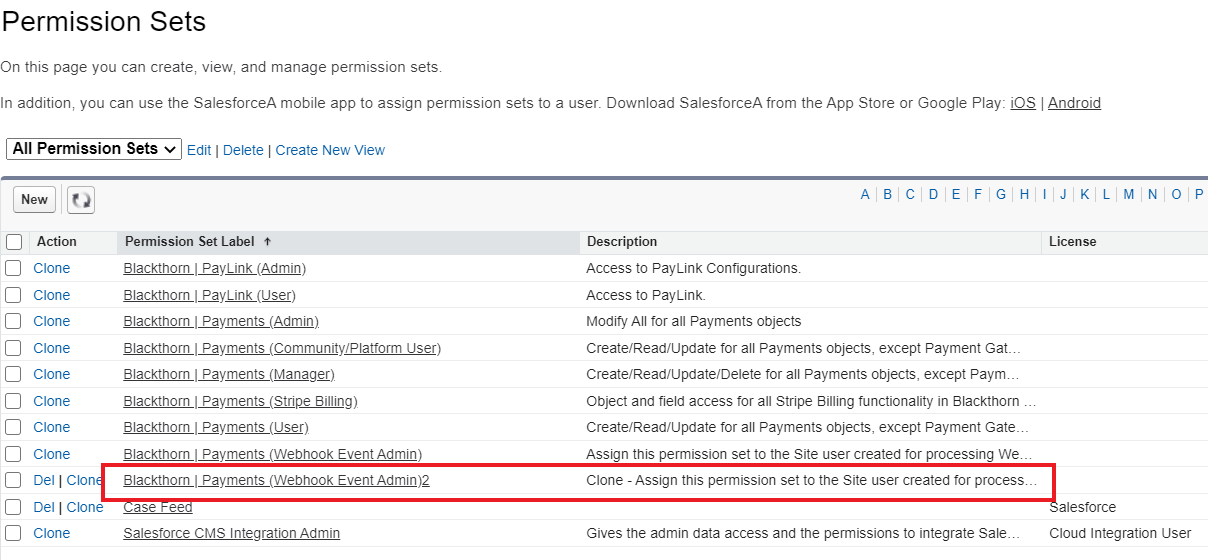The height and width of the screenshot is (560, 1208).
Task: Click the Delete view link
Action: [243, 150]
